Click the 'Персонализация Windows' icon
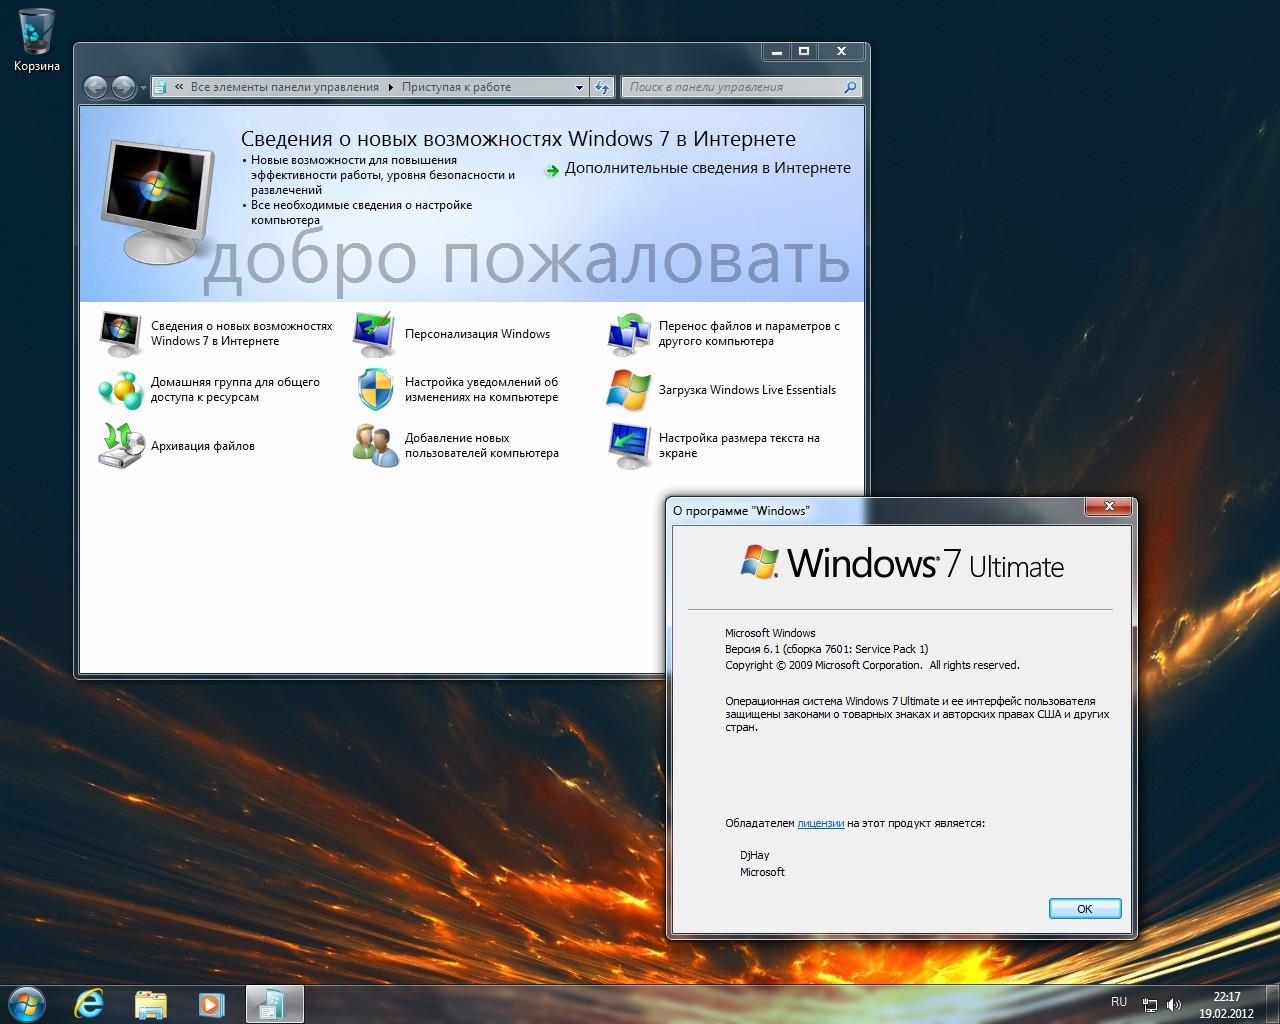1280x1024 pixels. point(375,334)
